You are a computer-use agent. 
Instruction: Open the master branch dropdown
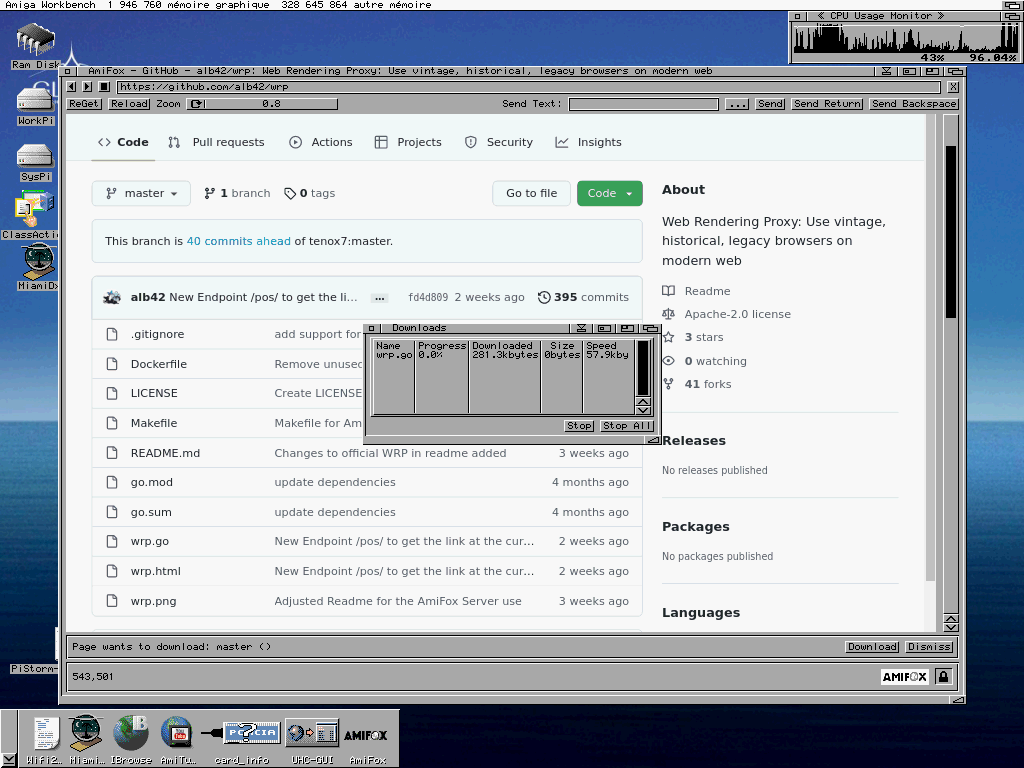[x=141, y=193]
